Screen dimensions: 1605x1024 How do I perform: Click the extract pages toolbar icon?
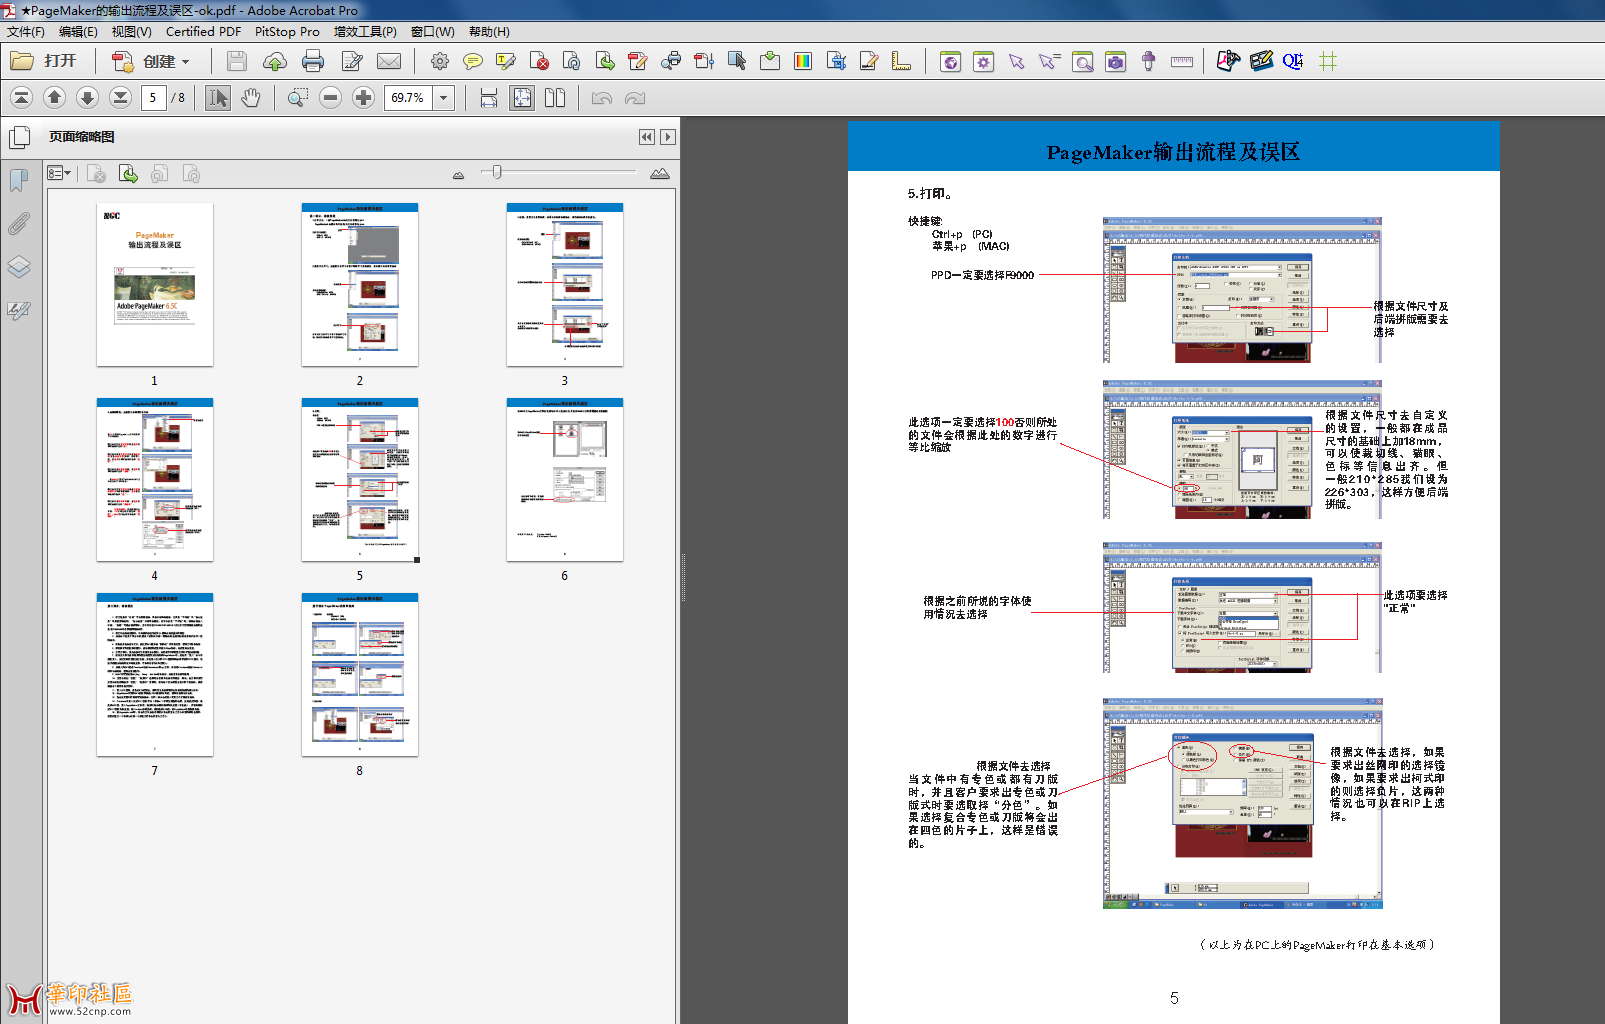click(605, 61)
